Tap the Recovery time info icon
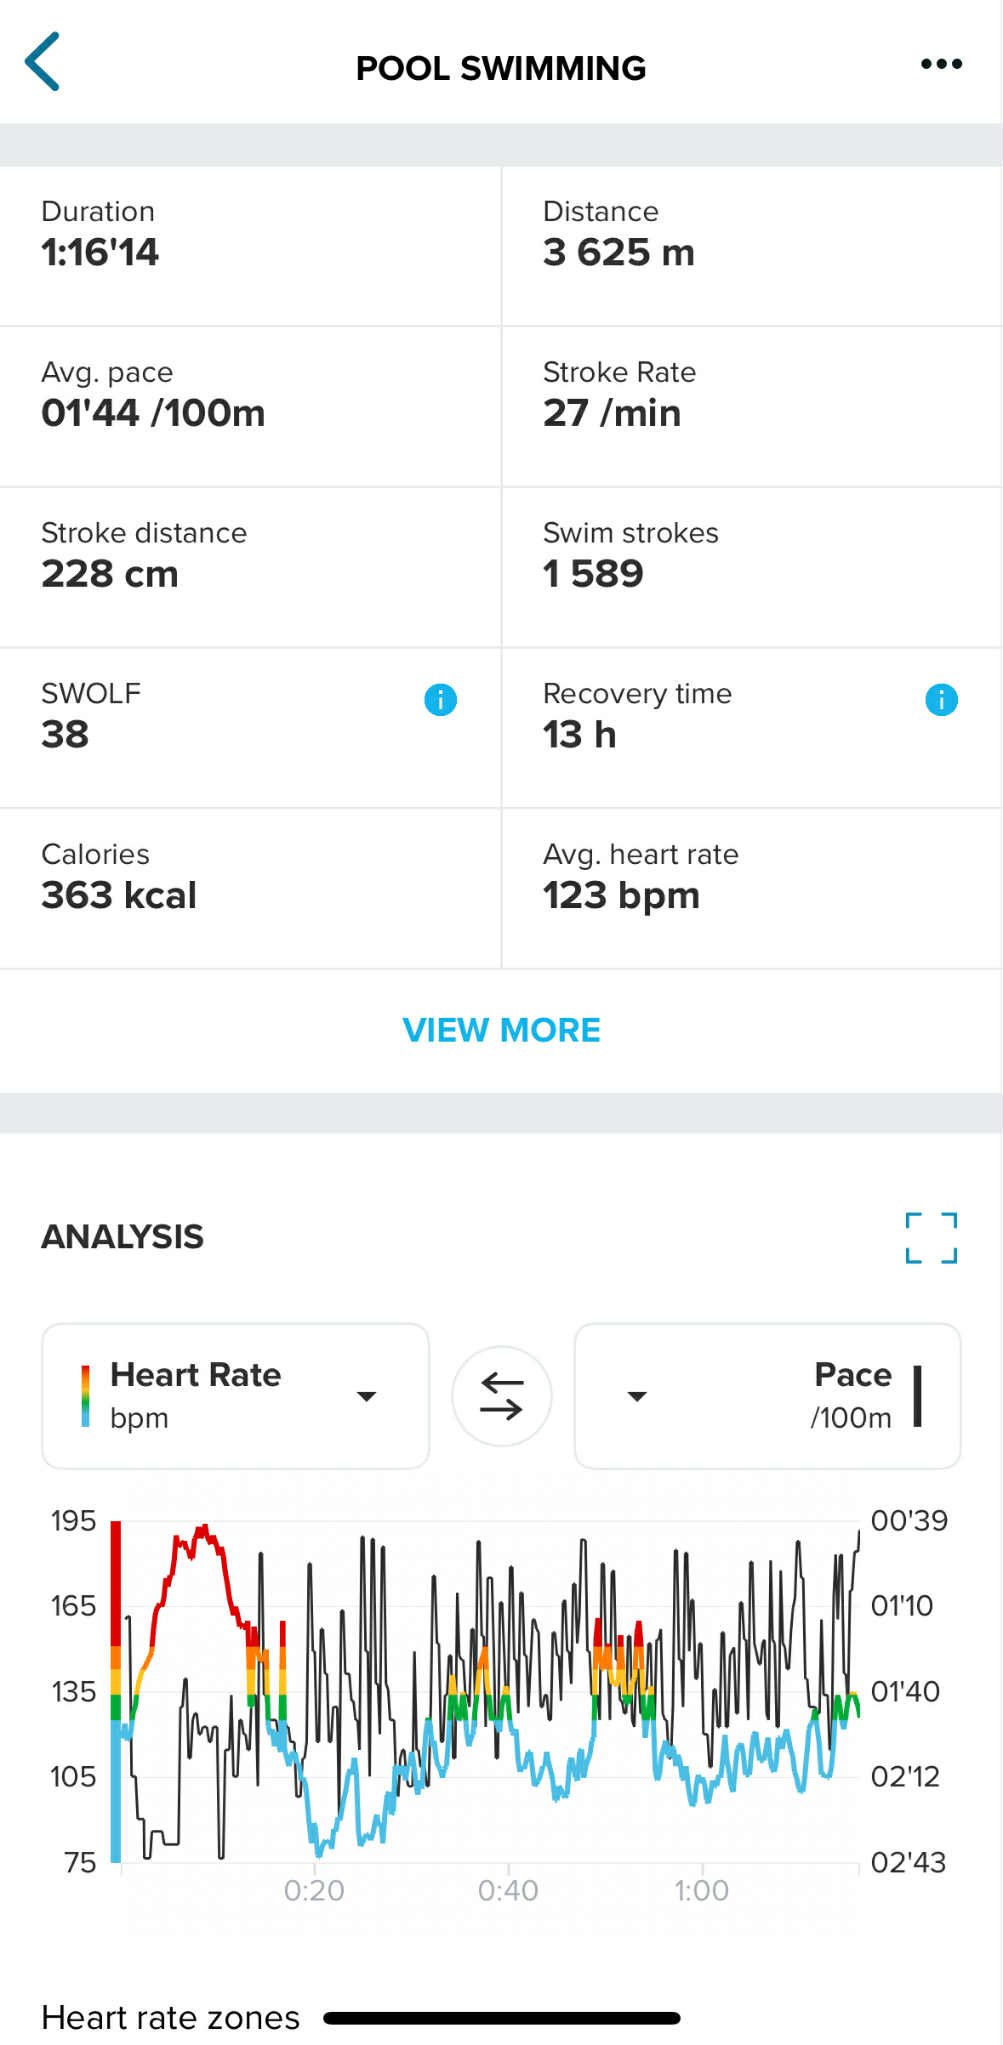 (941, 699)
